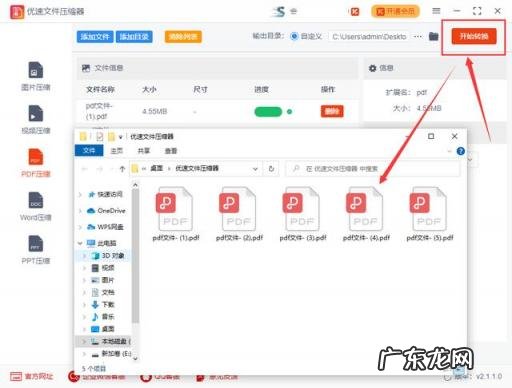512x388 pixels.
Task: Select the PDF压缩 tool in sidebar
Action: pos(36,163)
